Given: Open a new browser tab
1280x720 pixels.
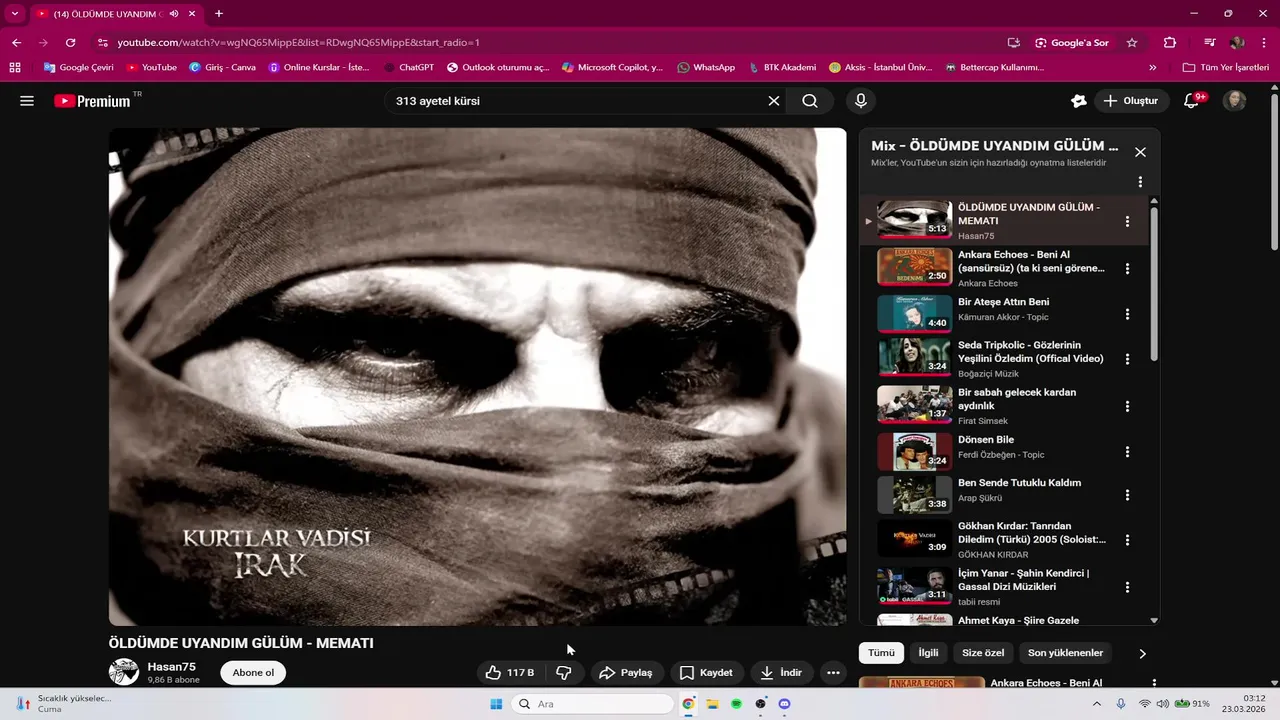Looking at the screenshot, I should click(x=219, y=14).
